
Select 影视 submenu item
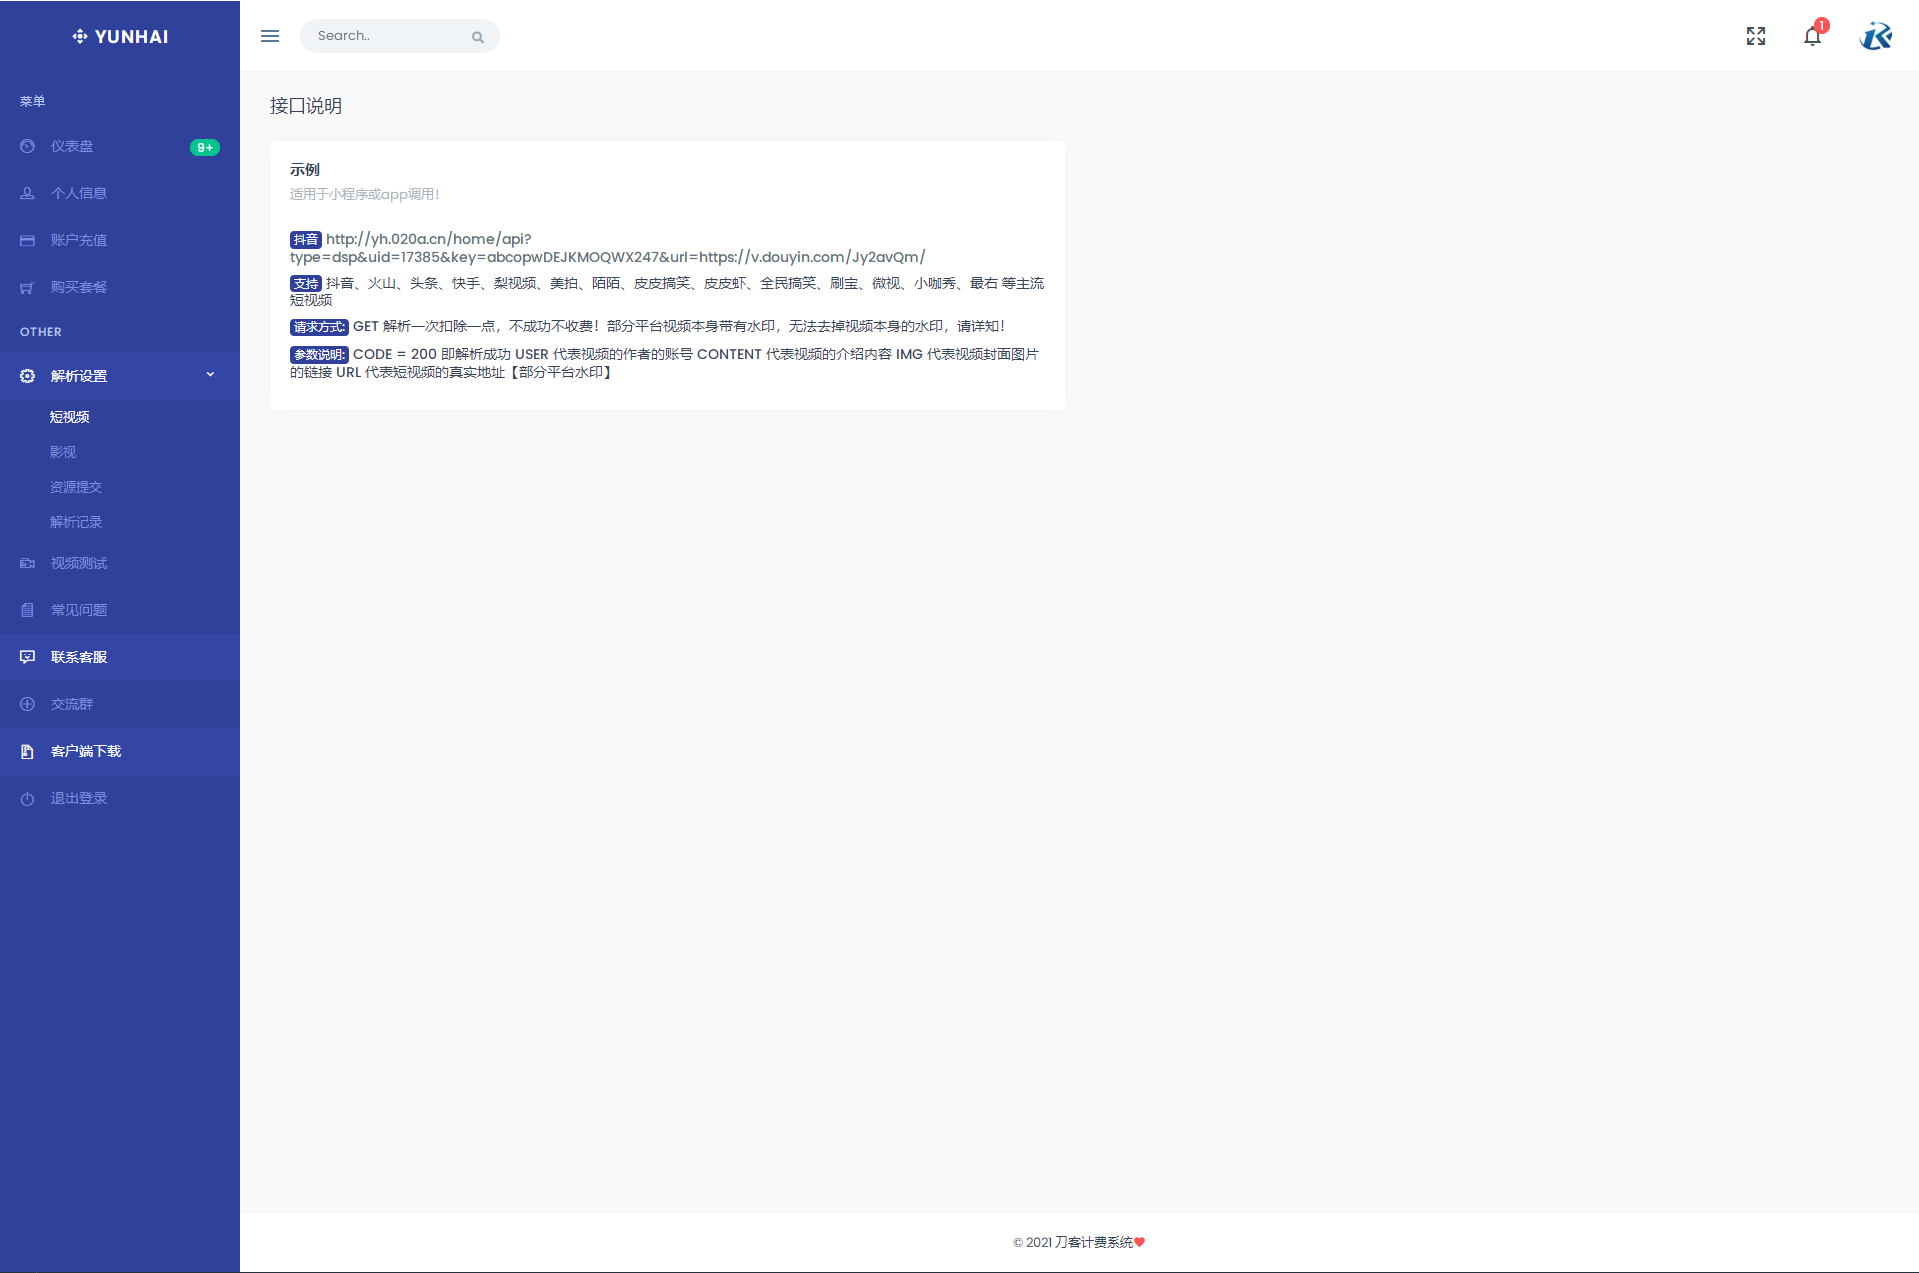pyautogui.click(x=63, y=452)
